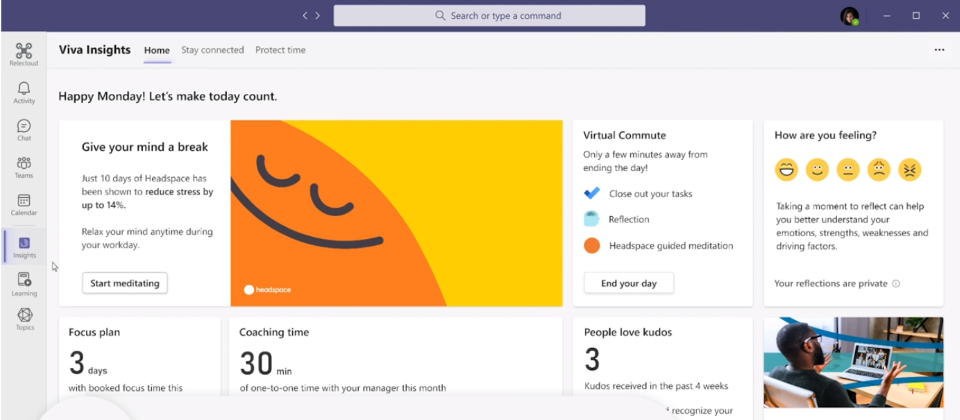The height and width of the screenshot is (420, 960).
Task: Click 'Give your mind a break' heading
Action: (x=145, y=147)
